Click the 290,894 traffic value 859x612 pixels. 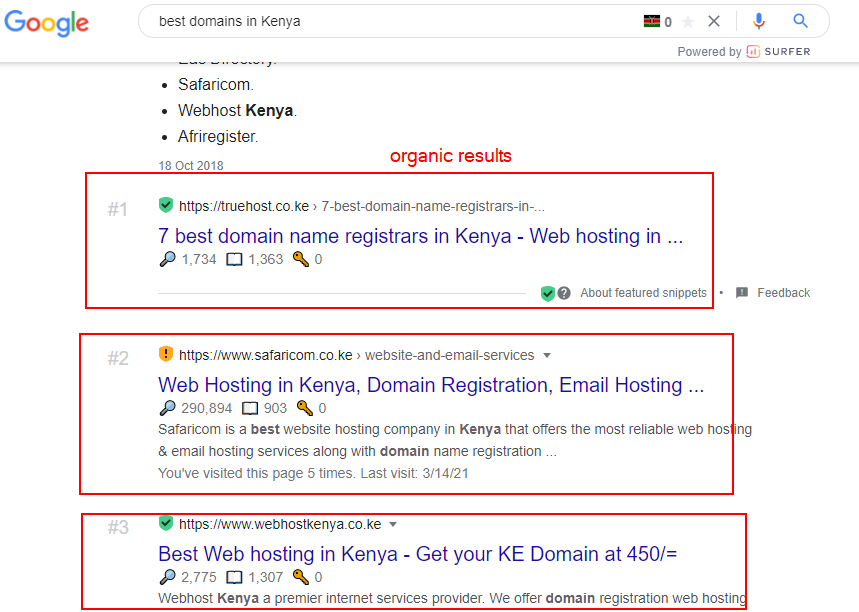(x=207, y=408)
